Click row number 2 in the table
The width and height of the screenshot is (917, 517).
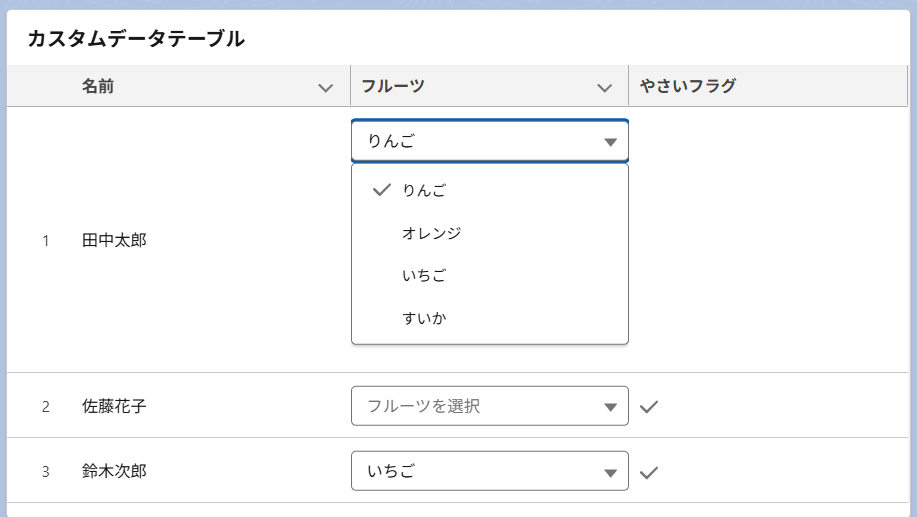point(45,407)
